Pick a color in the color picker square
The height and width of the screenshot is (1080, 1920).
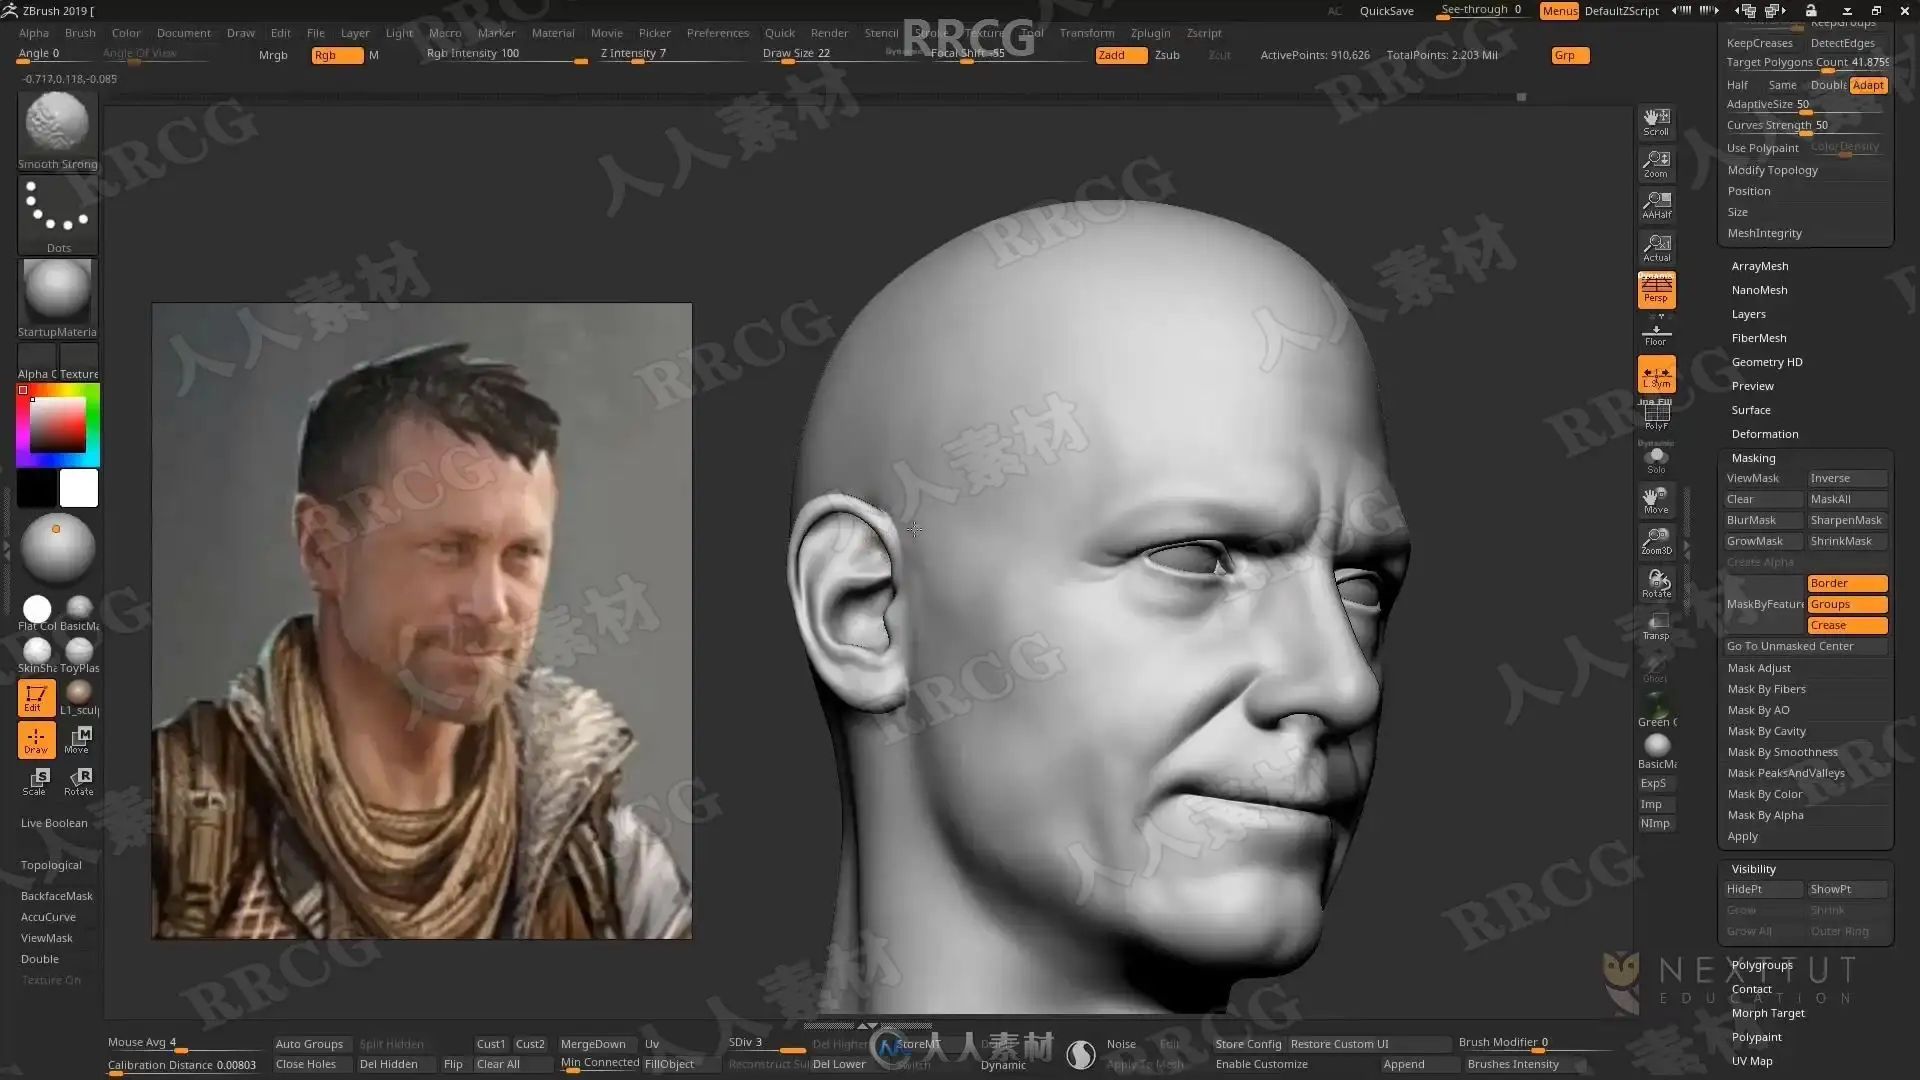58,426
